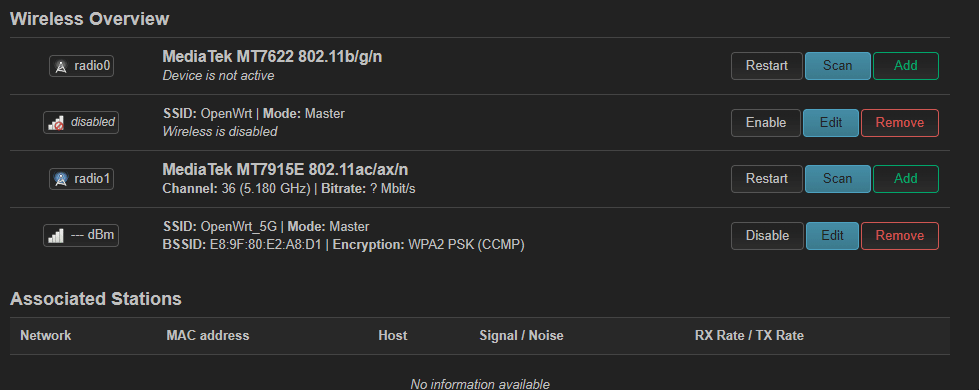This screenshot has width=979, height=390.
Task: Edit the OpenWrt SSID settings
Action: [x=831, y=123]
